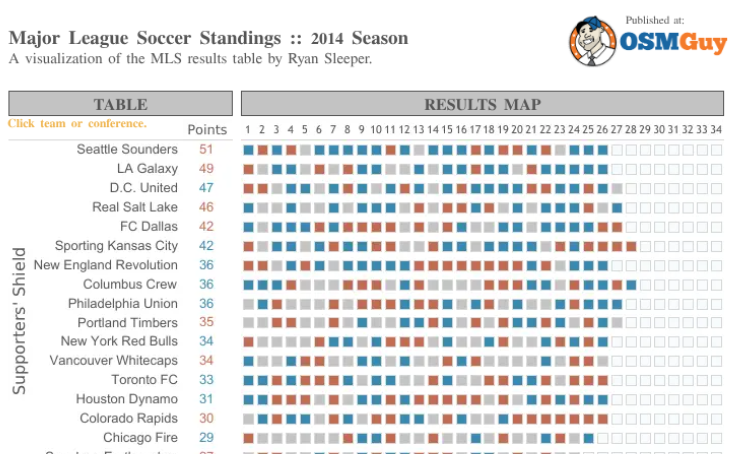
Task: Click Real Salt Lake match 27 blue square
Action: click(x=617, y=208)
